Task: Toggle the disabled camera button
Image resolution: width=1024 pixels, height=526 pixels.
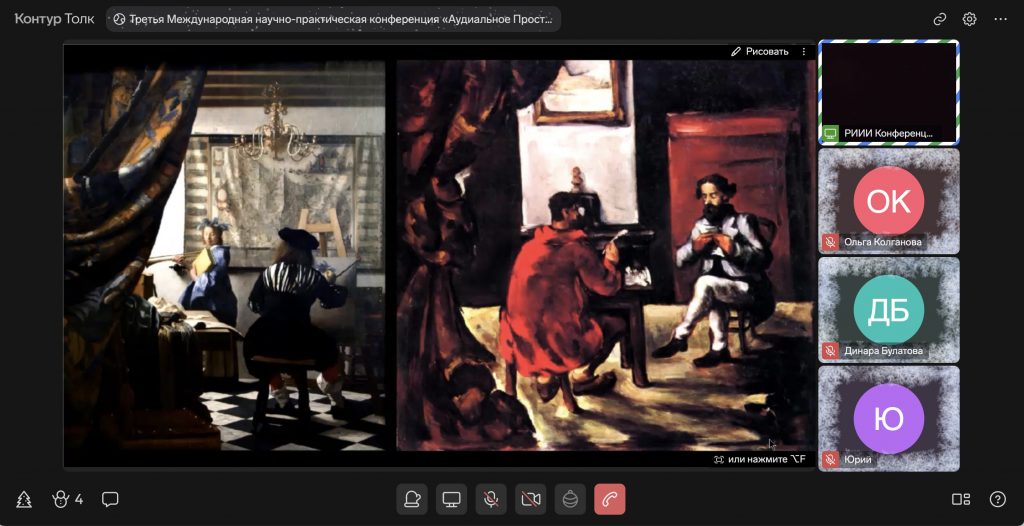Action: coord(531,498)
